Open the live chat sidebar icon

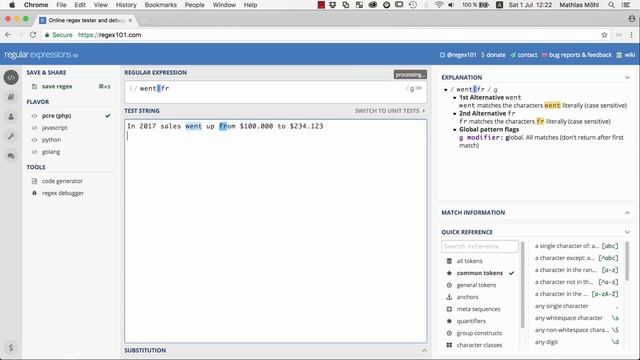tap(11, 156)
